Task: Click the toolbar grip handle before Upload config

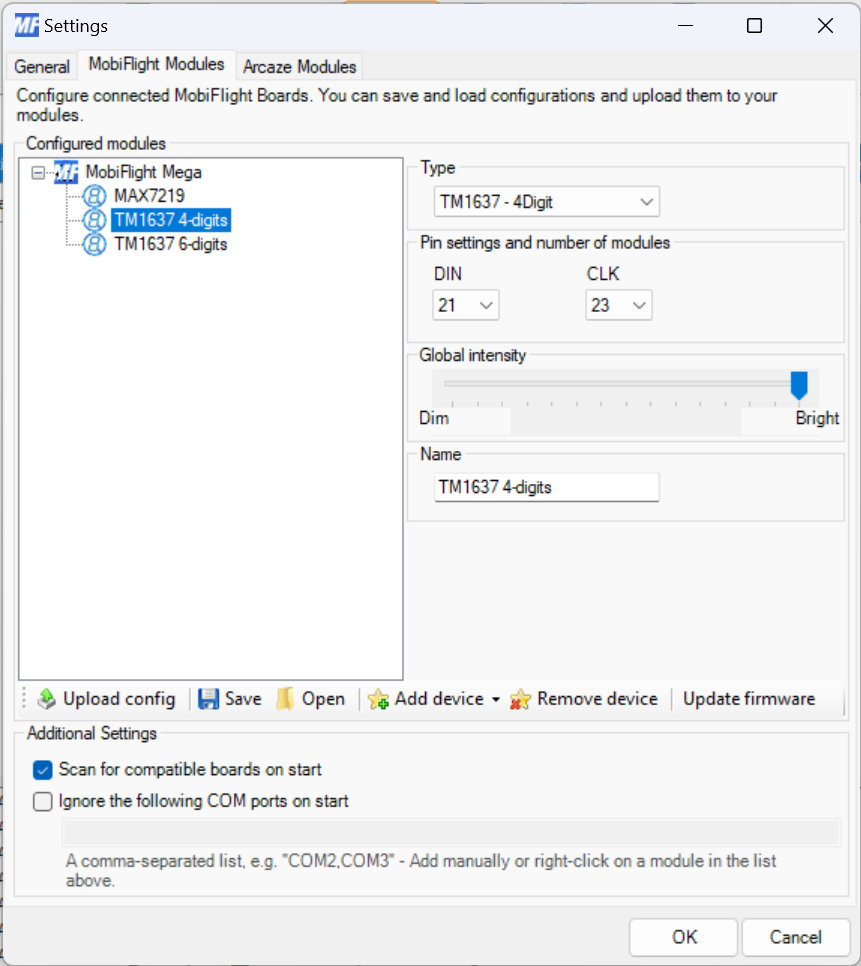Action: point(24,699)
